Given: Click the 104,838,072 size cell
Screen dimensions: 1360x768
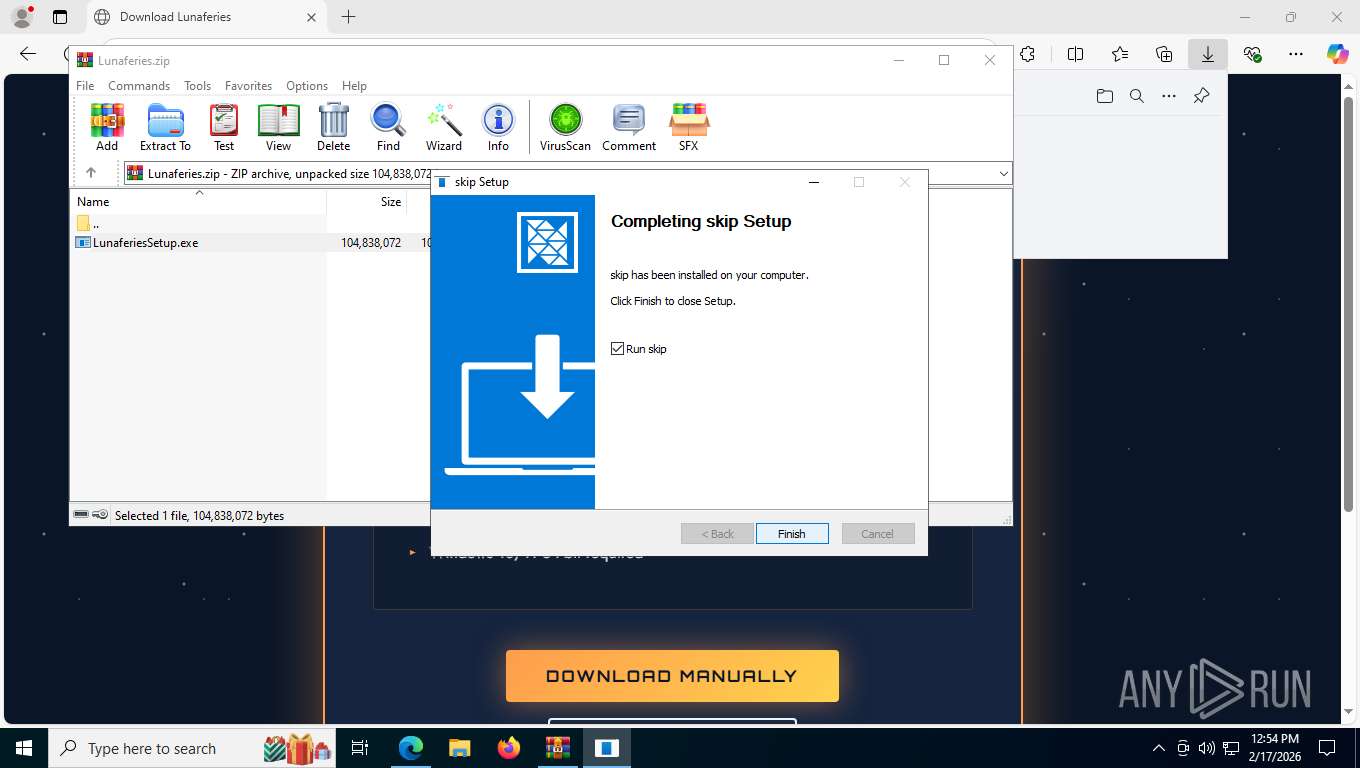Looking at the screenshot, I should [371, 243].
